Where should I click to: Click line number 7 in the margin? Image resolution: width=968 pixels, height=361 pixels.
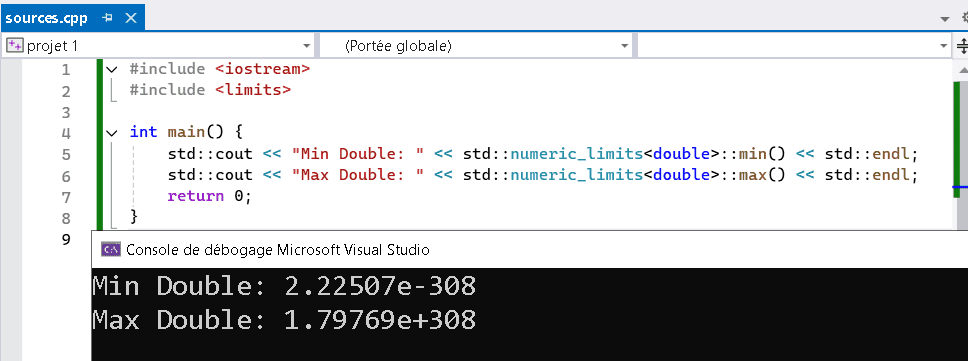(66, 196)
